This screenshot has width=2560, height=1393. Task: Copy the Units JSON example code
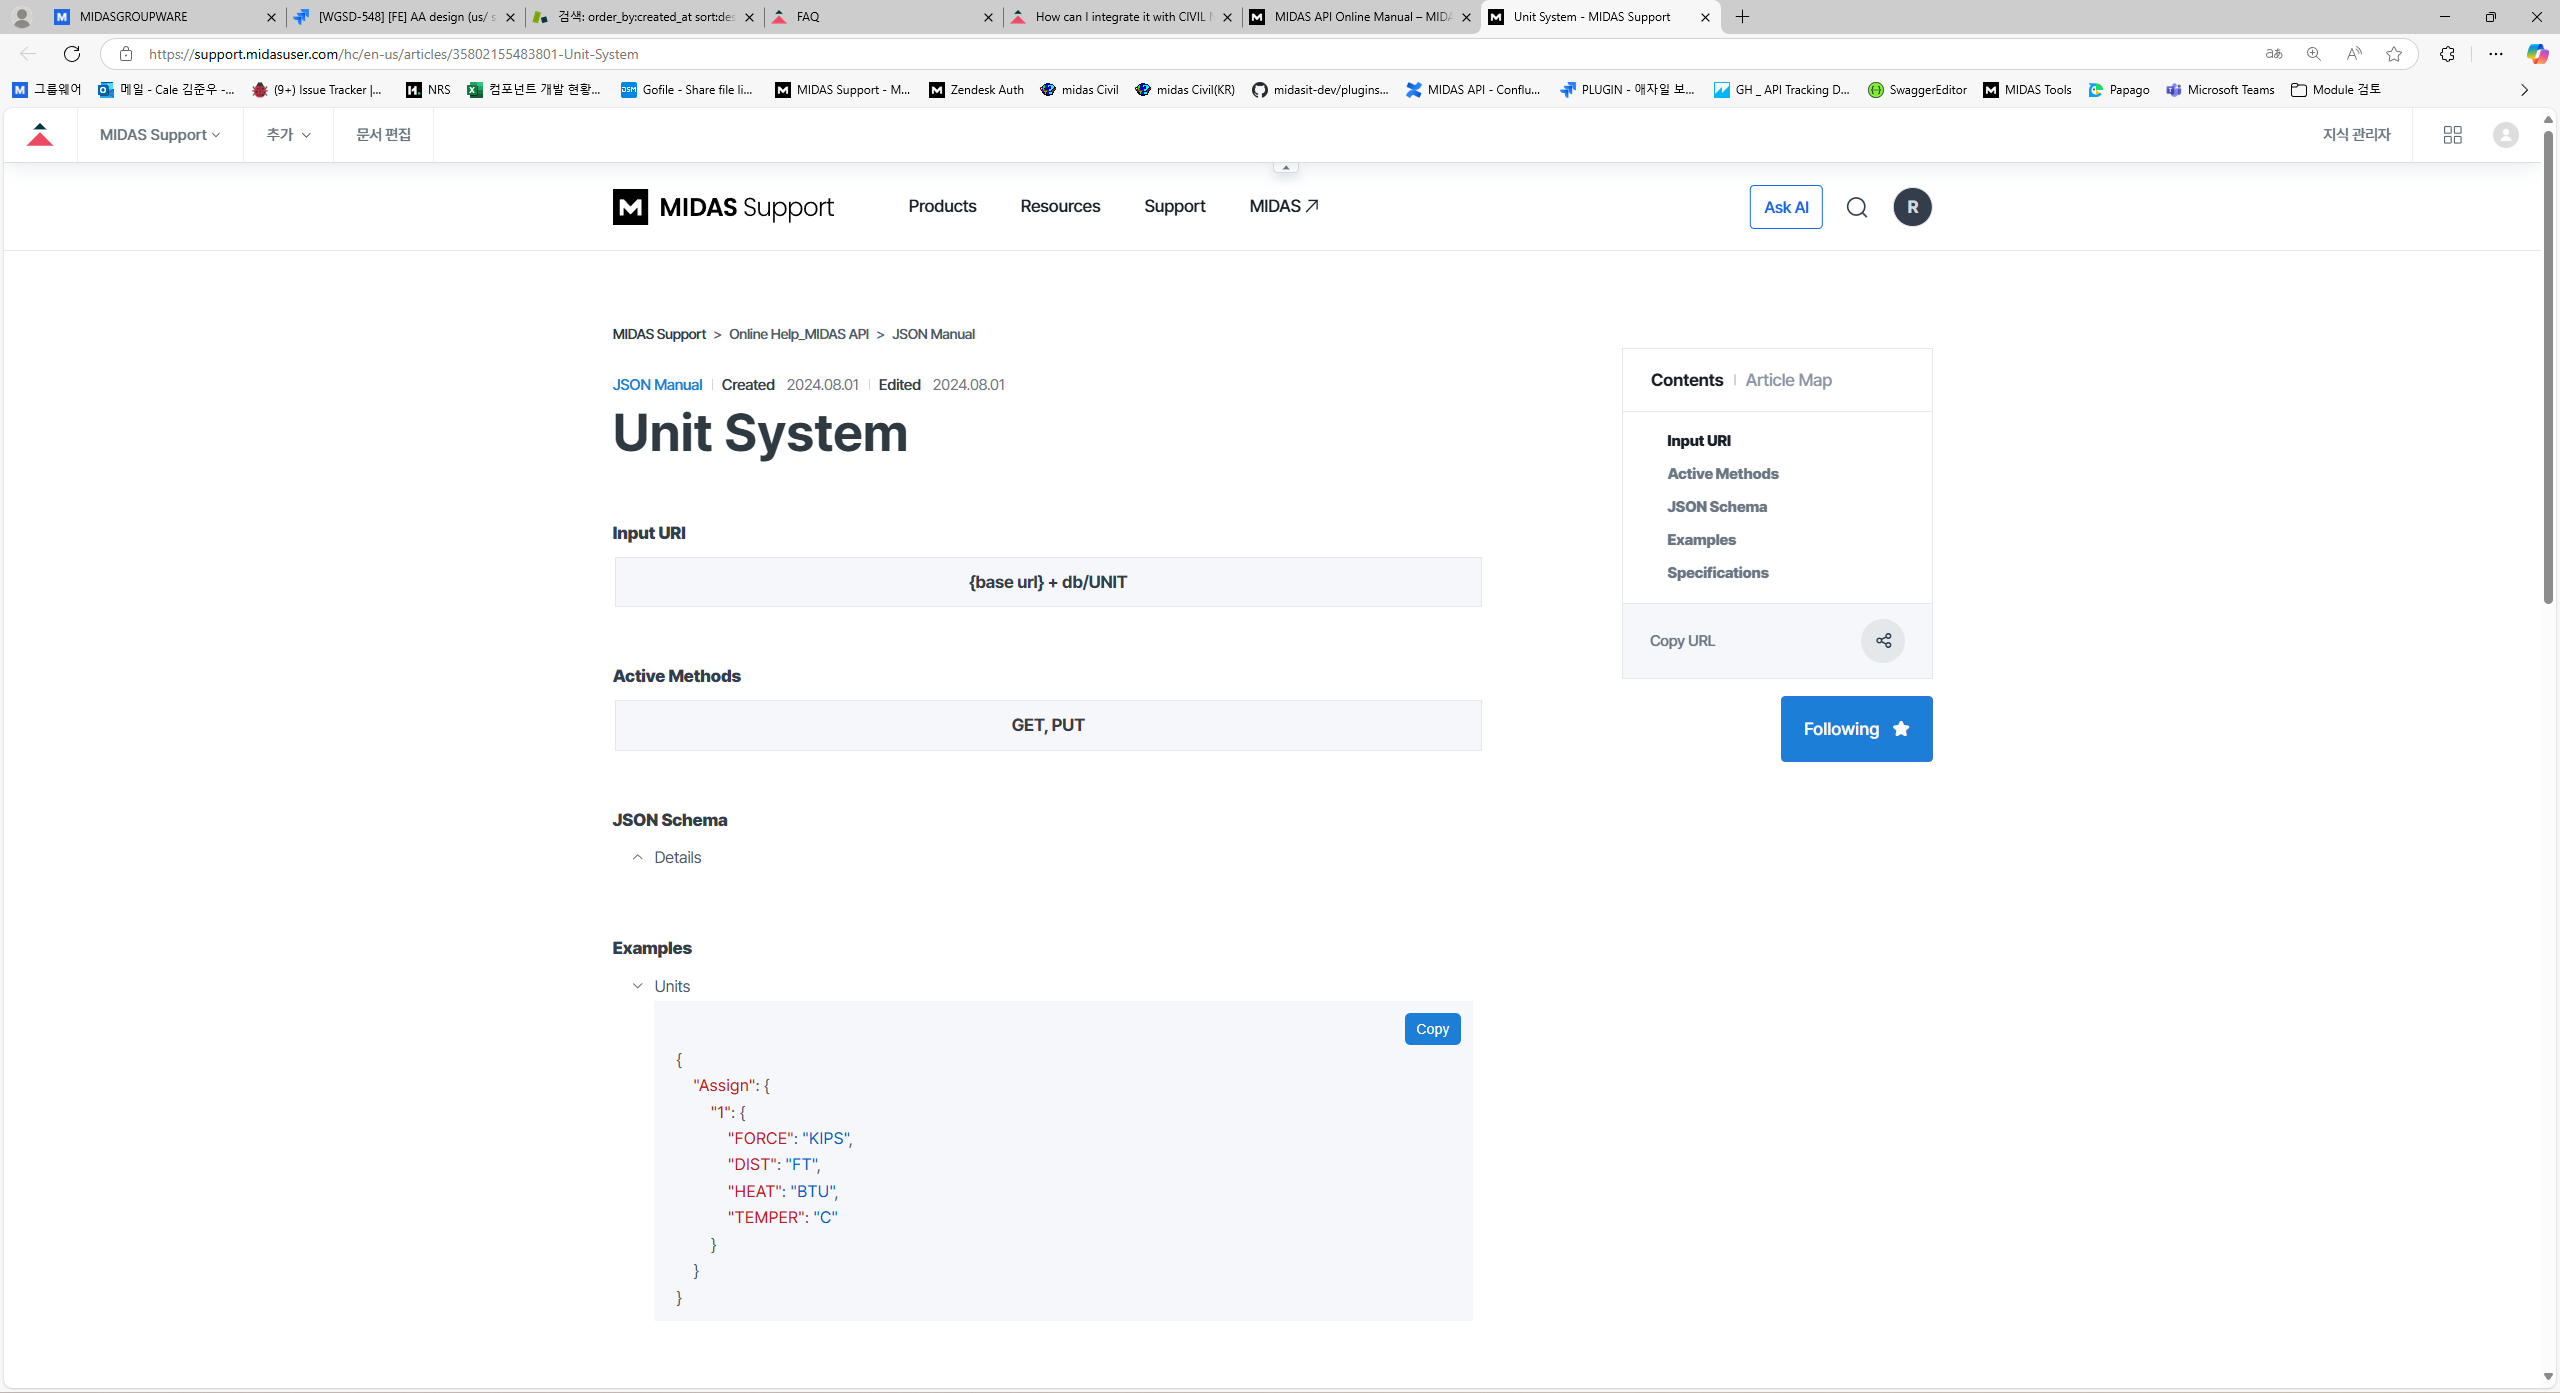pos(1432,1029)
